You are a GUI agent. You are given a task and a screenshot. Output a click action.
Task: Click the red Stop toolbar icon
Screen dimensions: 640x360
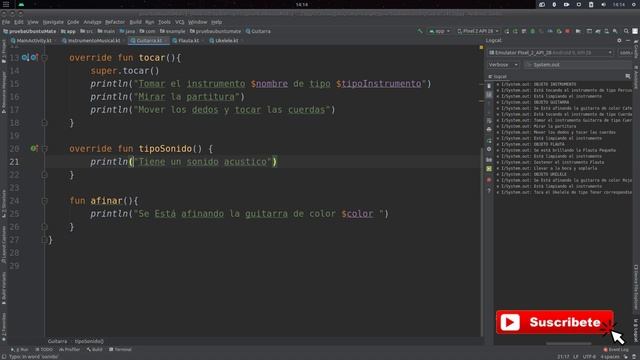pos(567,31)
